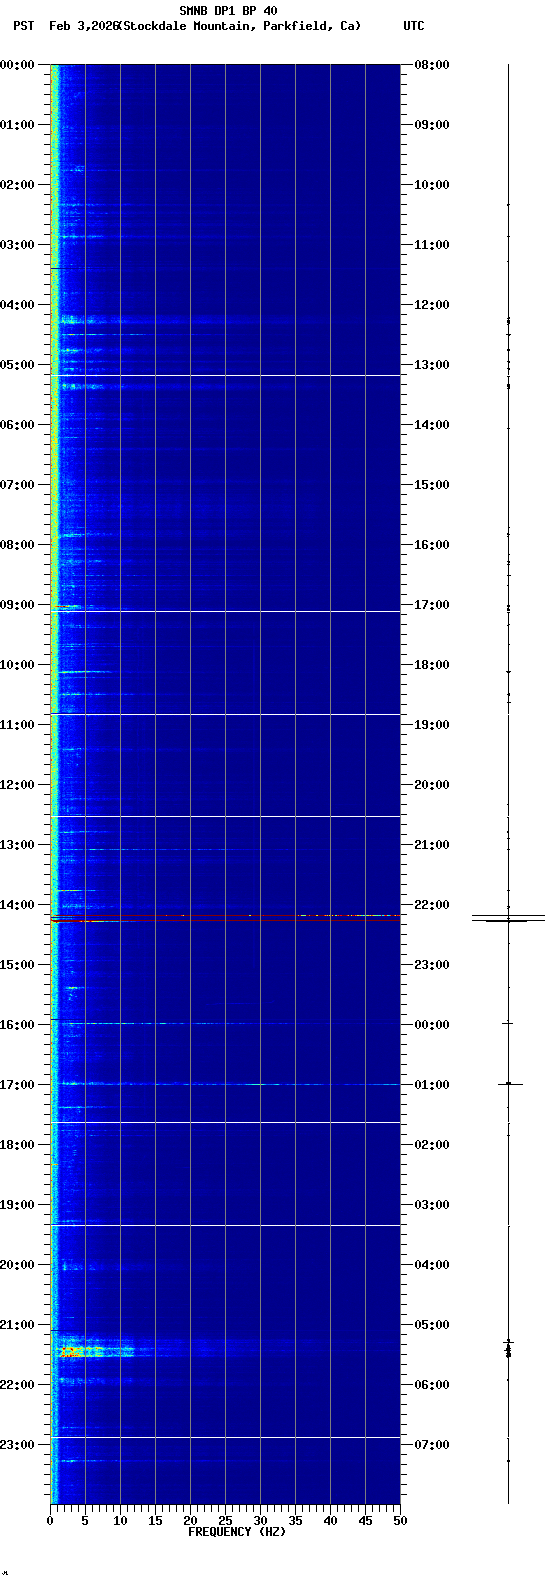Click the 03:00 UTC axis label
Image resolution: width=552 pixels, height=1584 pixels.
tap(432, 1205)
